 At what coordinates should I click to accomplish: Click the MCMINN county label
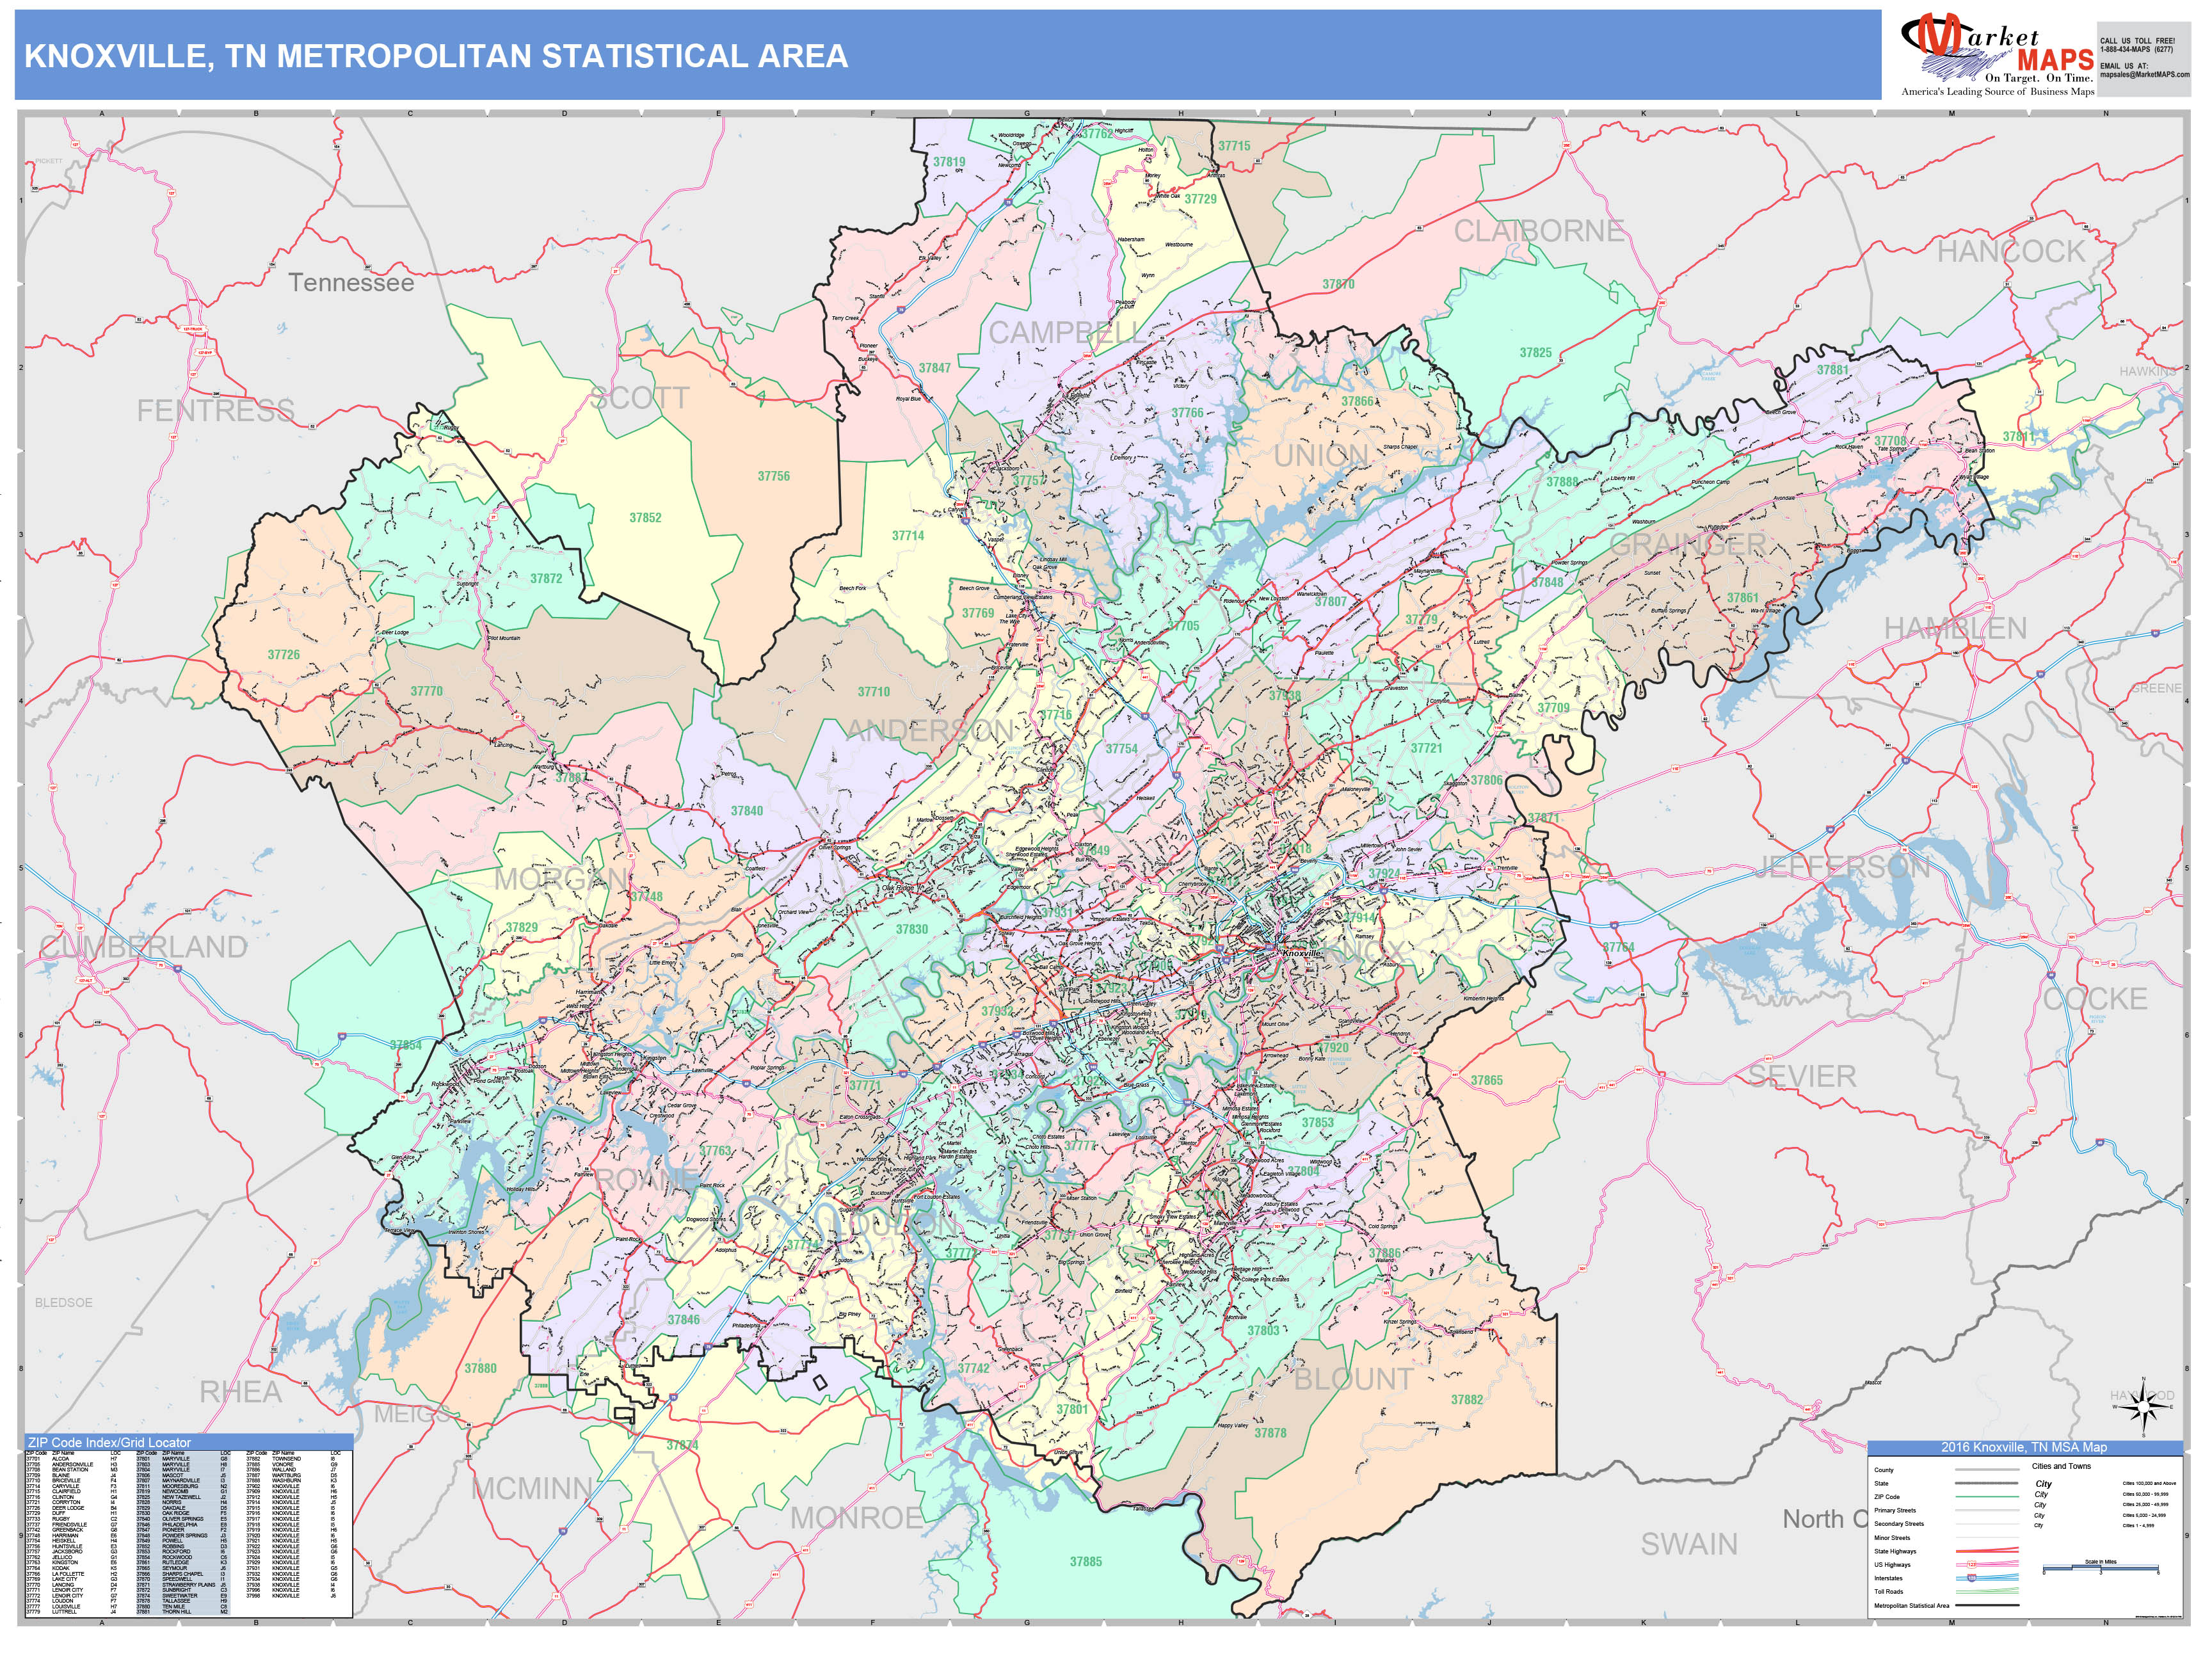(x=531, y=1488)
